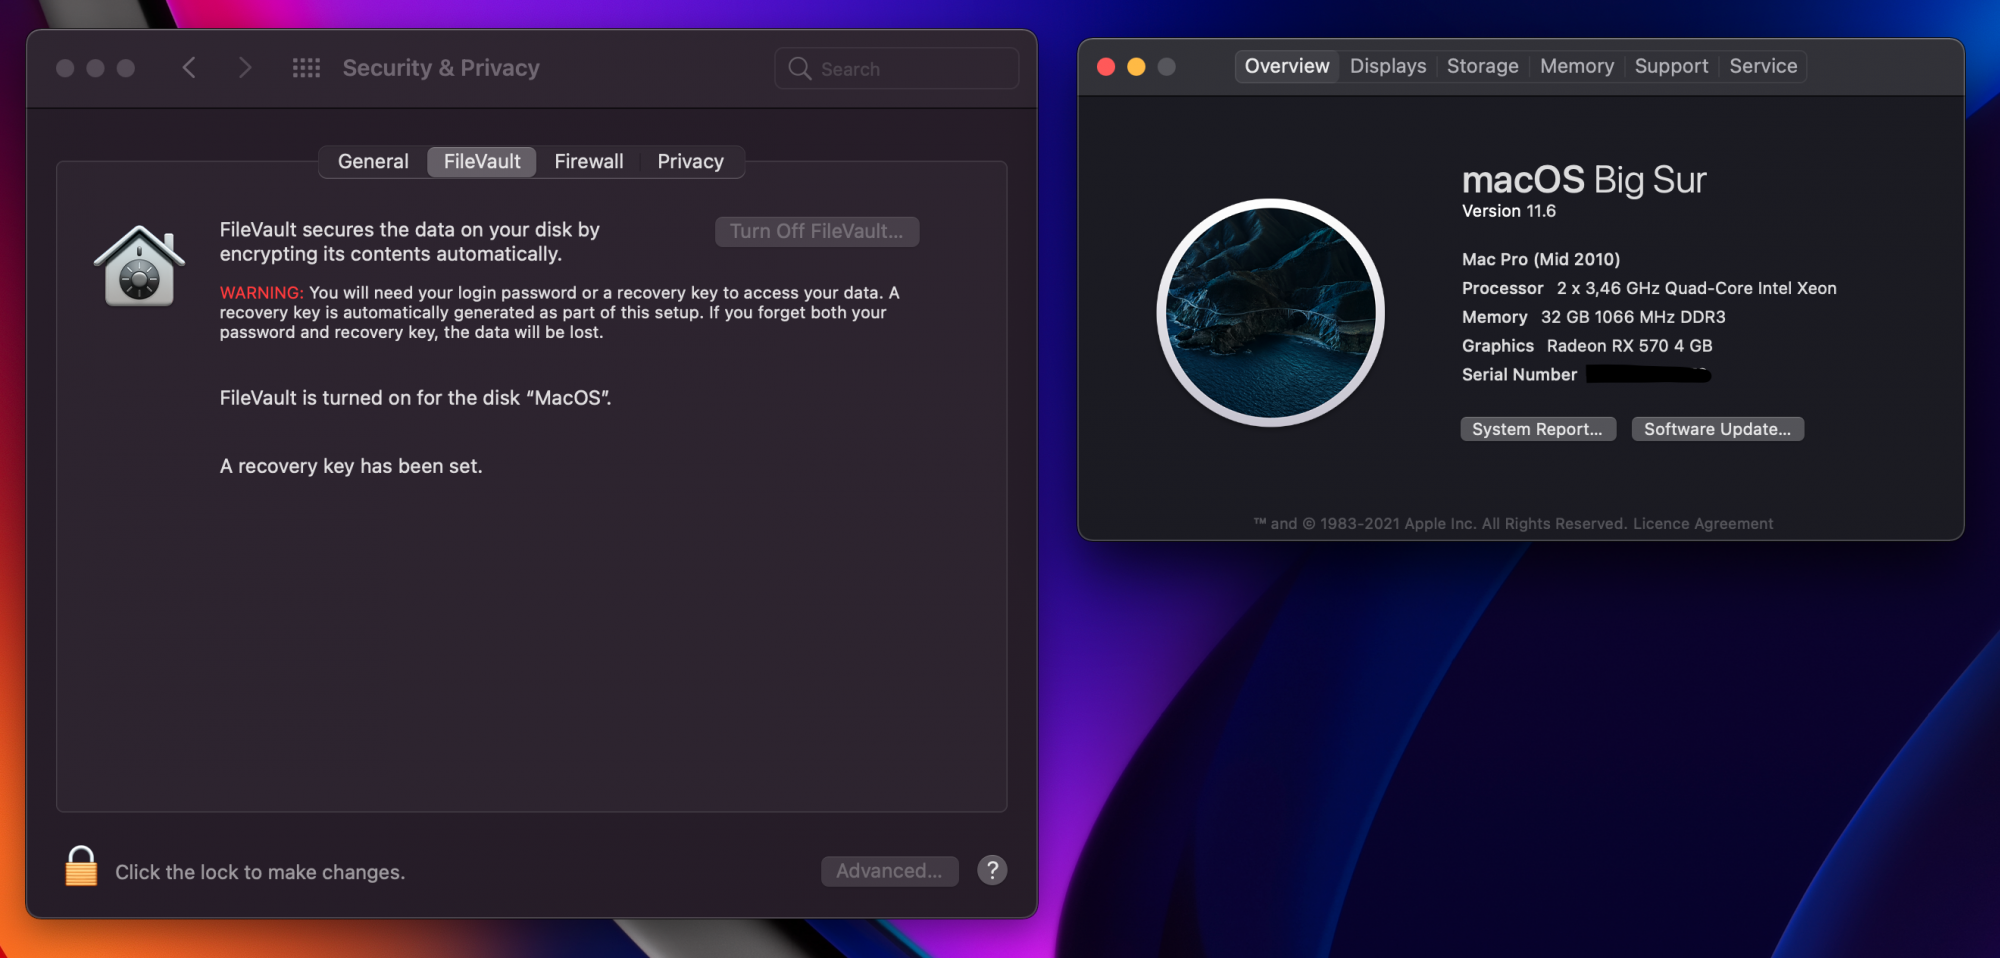Click the Serial Number label
This screenshot has width=2000, height=958.
tap(1519, 375)
